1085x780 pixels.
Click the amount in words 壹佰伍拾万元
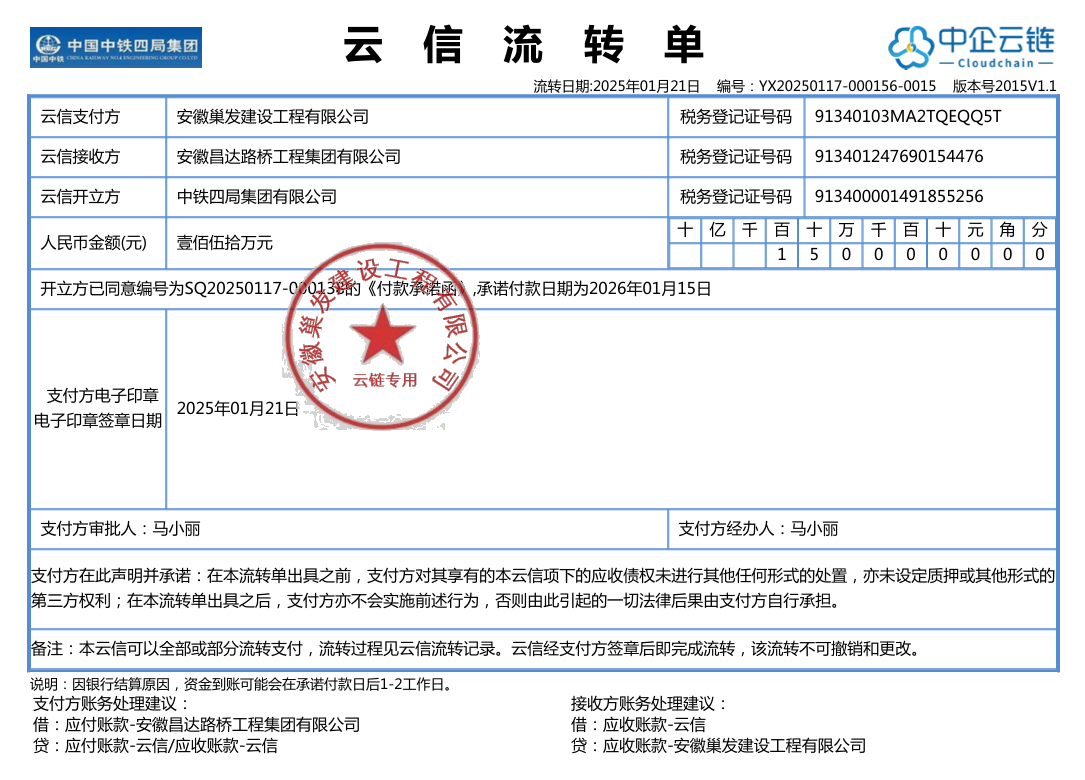pyautogui.click(x=225, y=243)
